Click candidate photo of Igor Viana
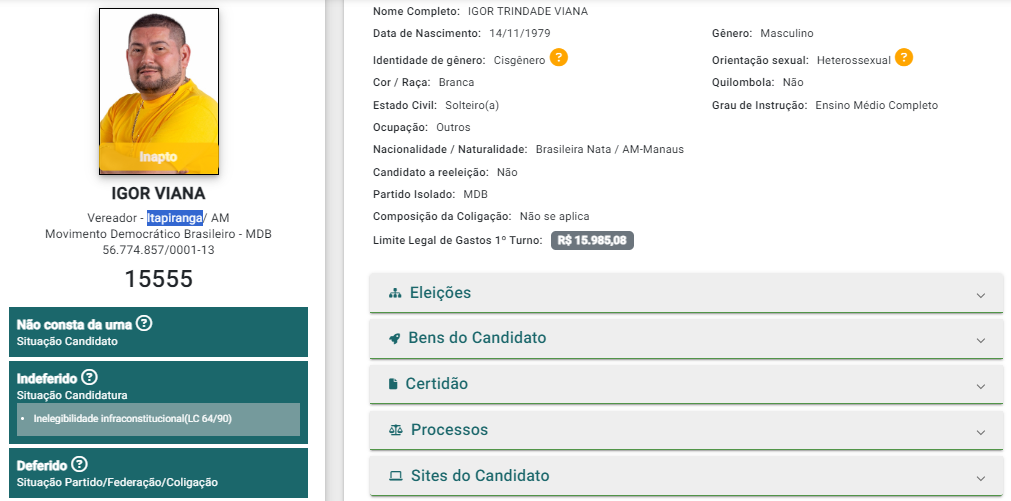Viewport: 1011px width, 501px height. coord(159,91)
